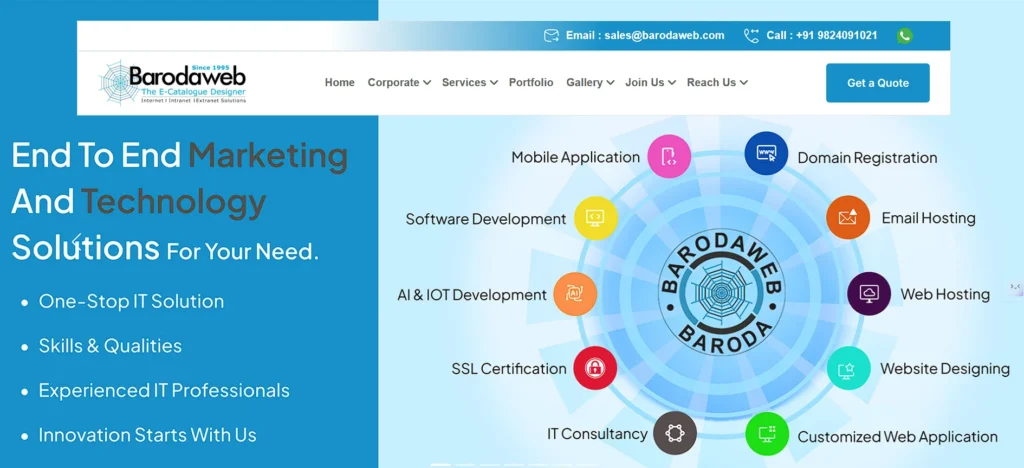Open the green WhatsApp chat icon

coord(904,36)
